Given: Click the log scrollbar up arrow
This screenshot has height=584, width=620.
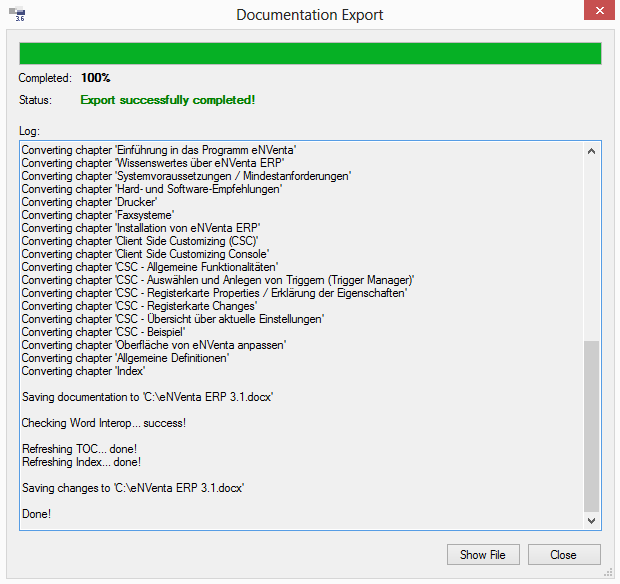Looking at the screenshot, I should pyautogui.click(x=592, y=151).
